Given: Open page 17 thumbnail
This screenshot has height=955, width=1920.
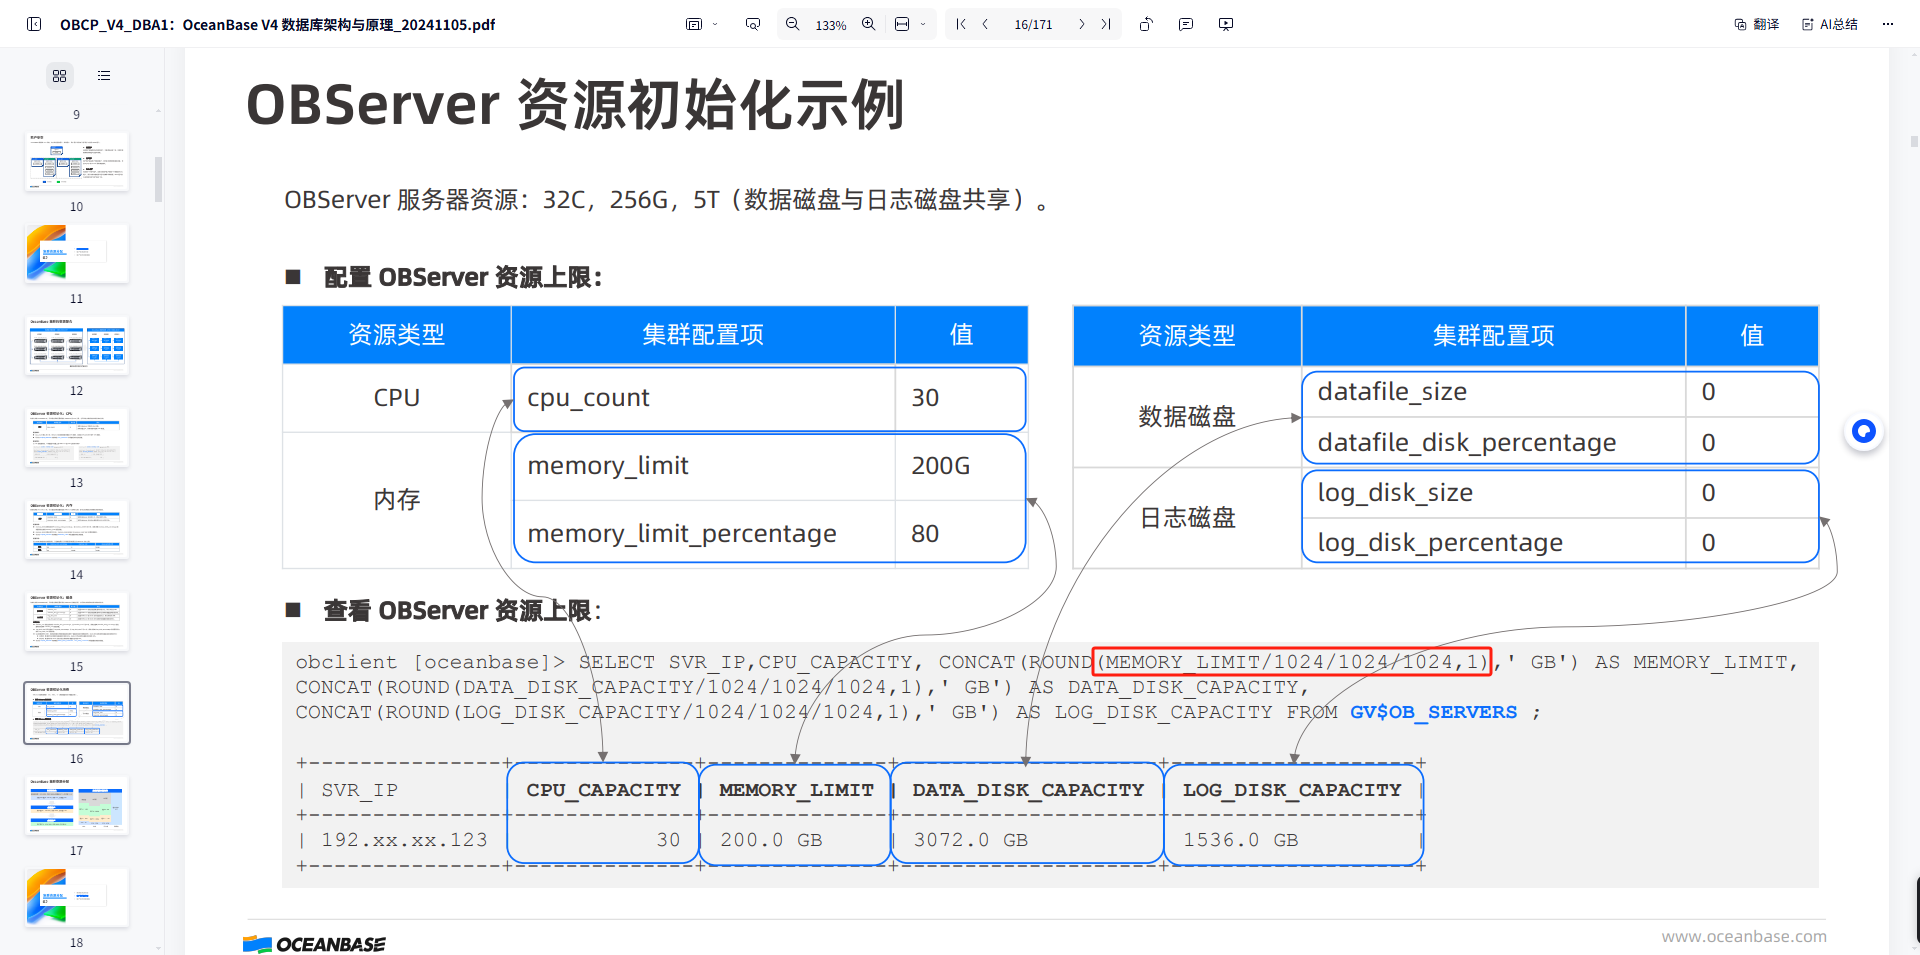Looking at the screenshot, I should pyautogui.click(x=77, y=805).
